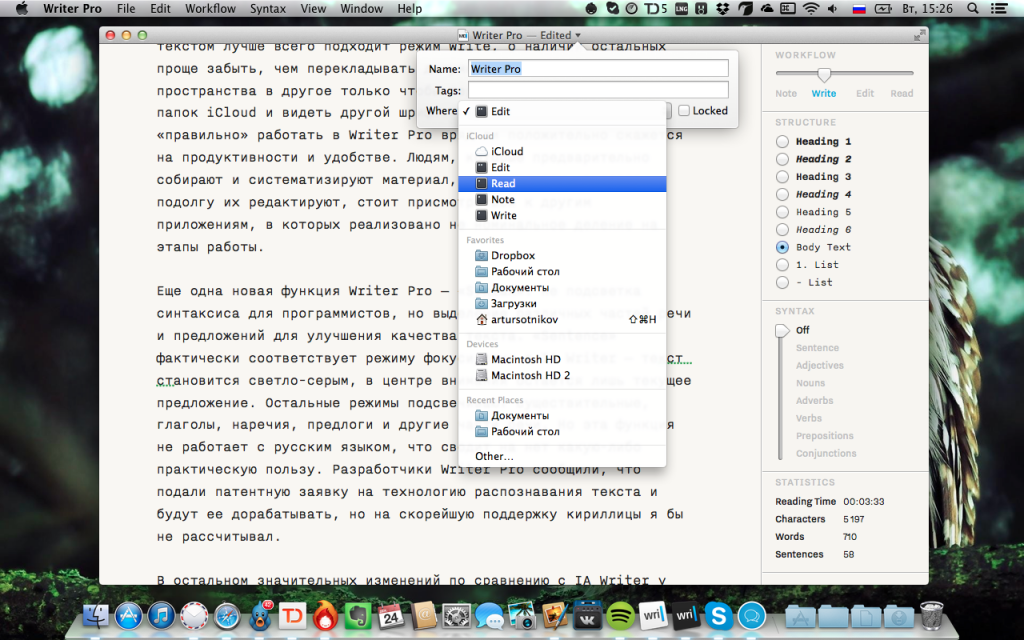Pick Dropbox under Favorites

click(x=512, y=256)
